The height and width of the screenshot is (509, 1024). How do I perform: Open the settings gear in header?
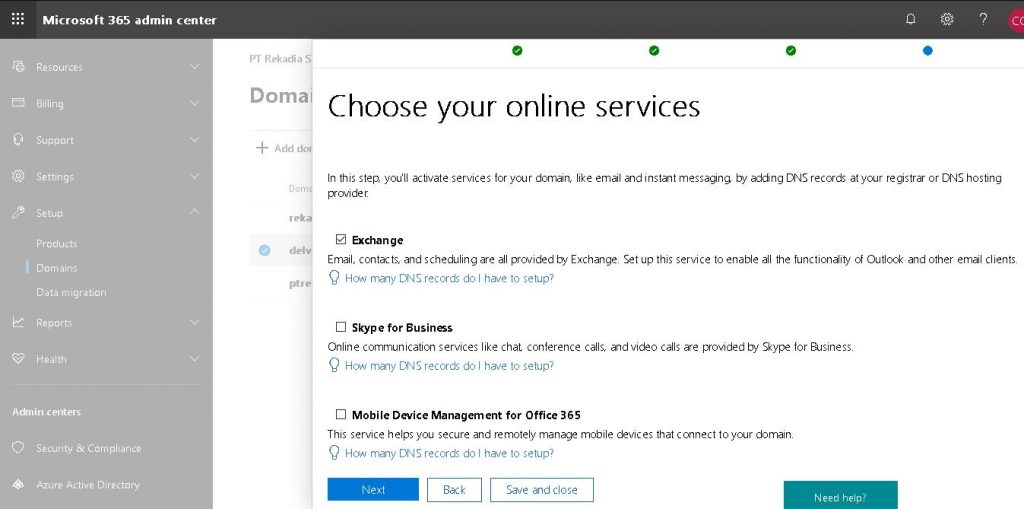click(x=947, y=19)
